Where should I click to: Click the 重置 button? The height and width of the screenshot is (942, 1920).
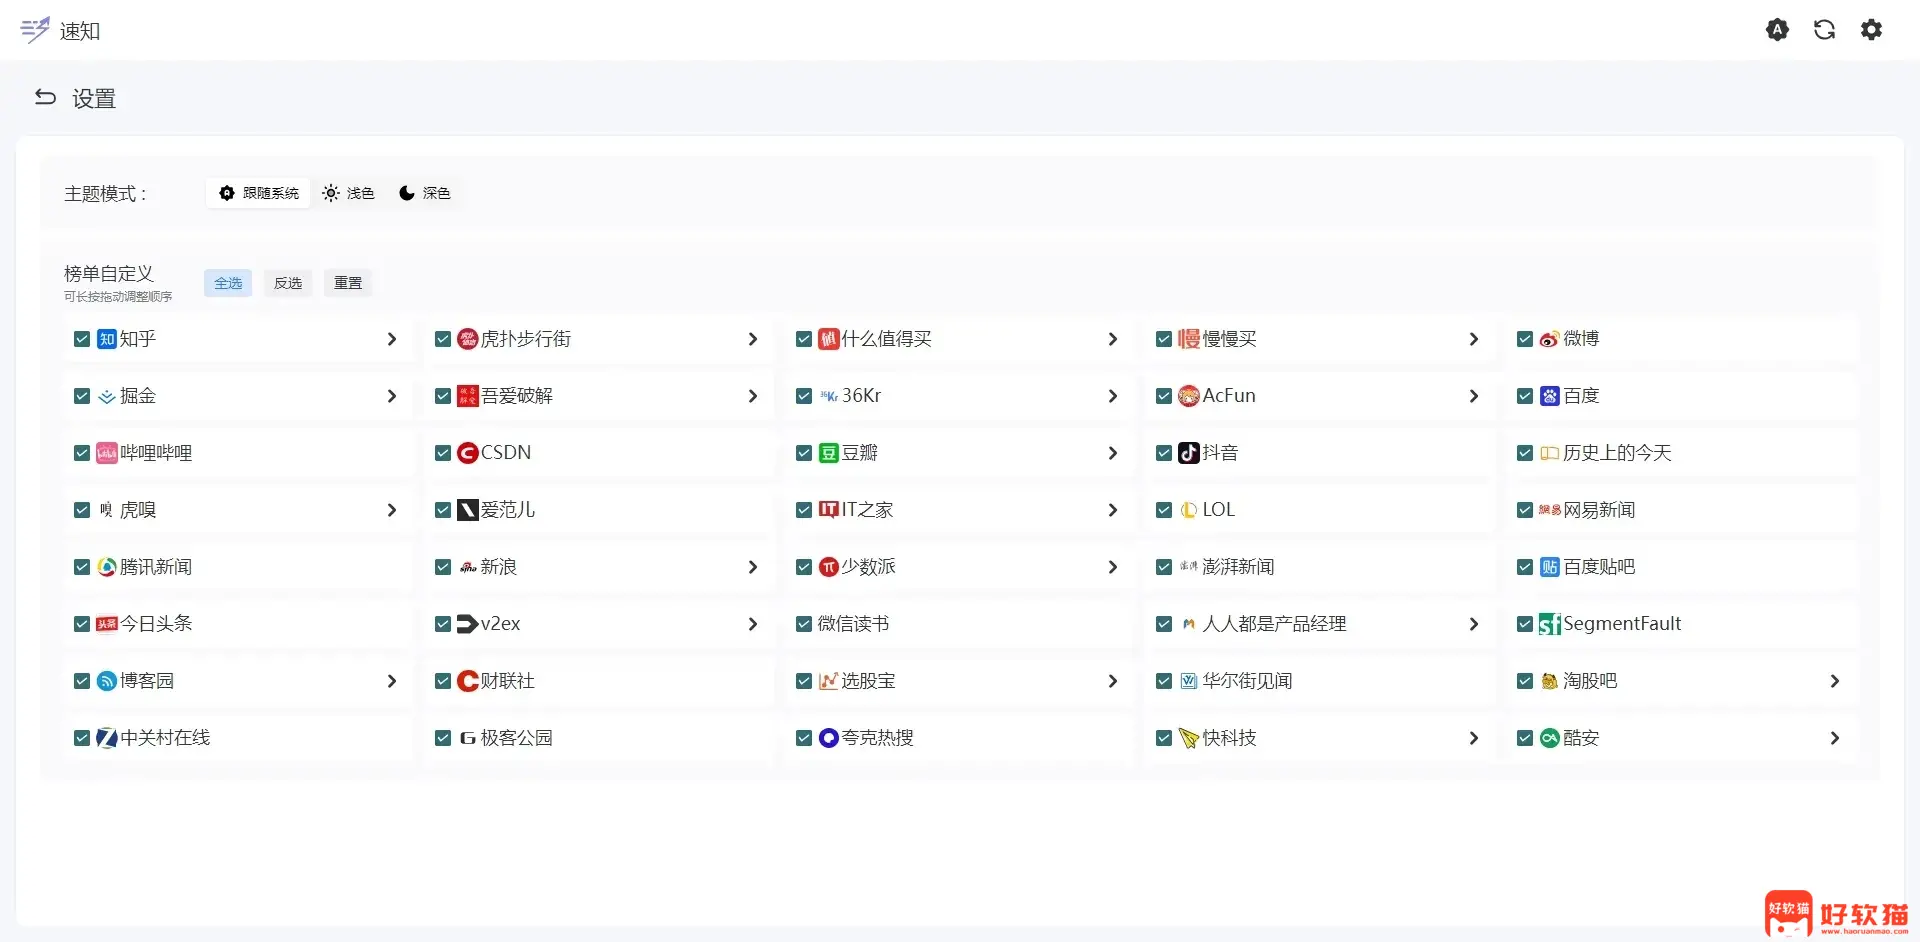pos(348,283)
